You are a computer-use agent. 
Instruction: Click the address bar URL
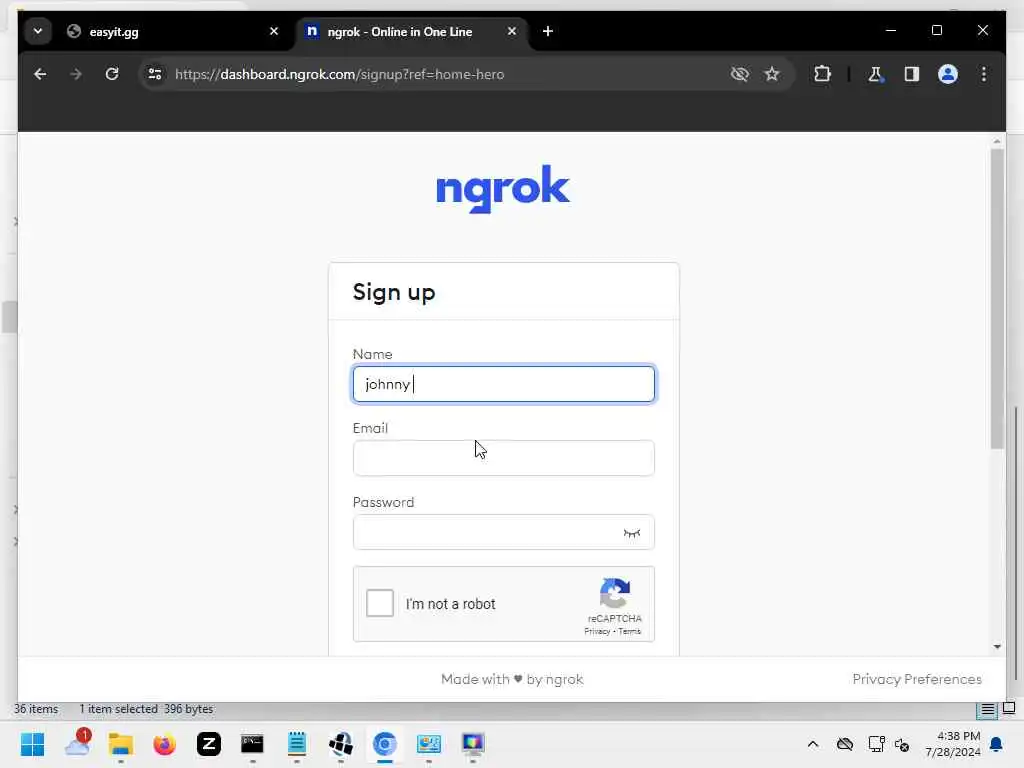click(x=340, y=74)
